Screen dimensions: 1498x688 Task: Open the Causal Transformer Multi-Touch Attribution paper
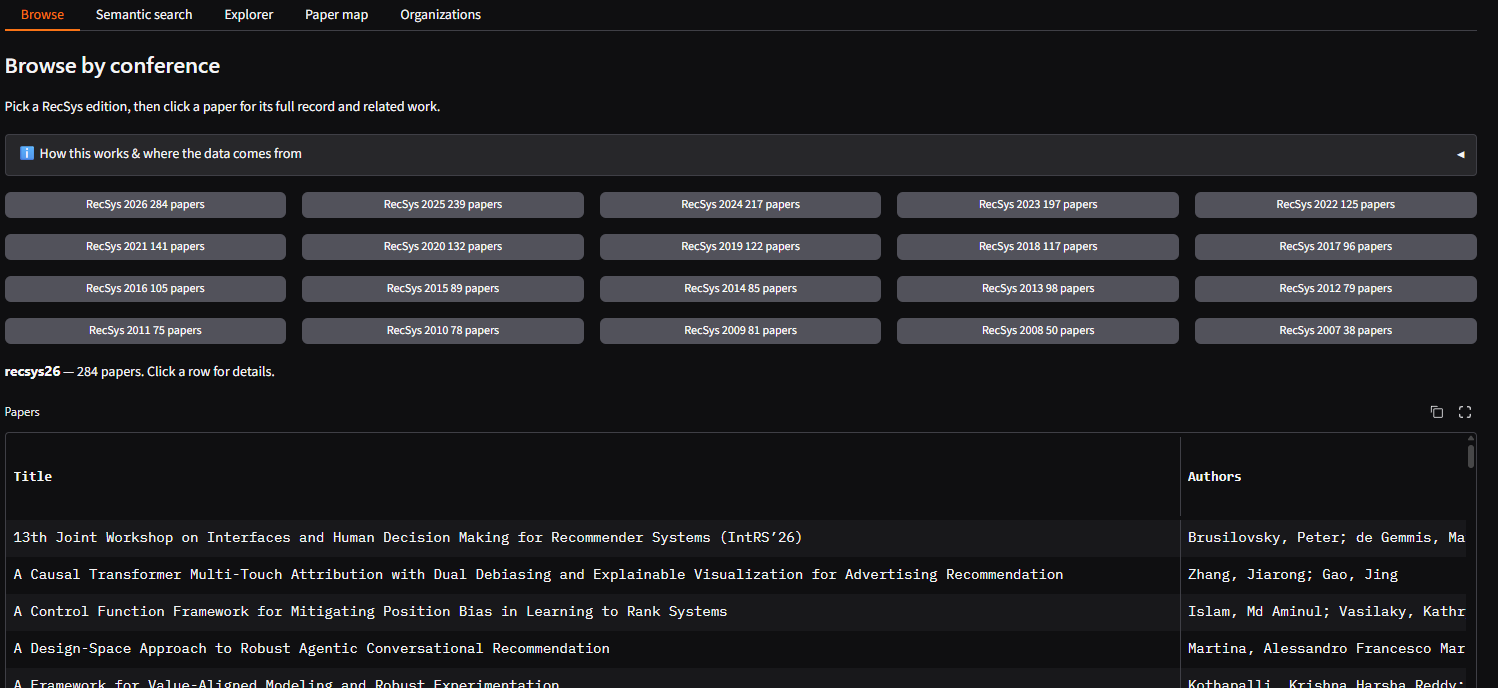point(593,575)
